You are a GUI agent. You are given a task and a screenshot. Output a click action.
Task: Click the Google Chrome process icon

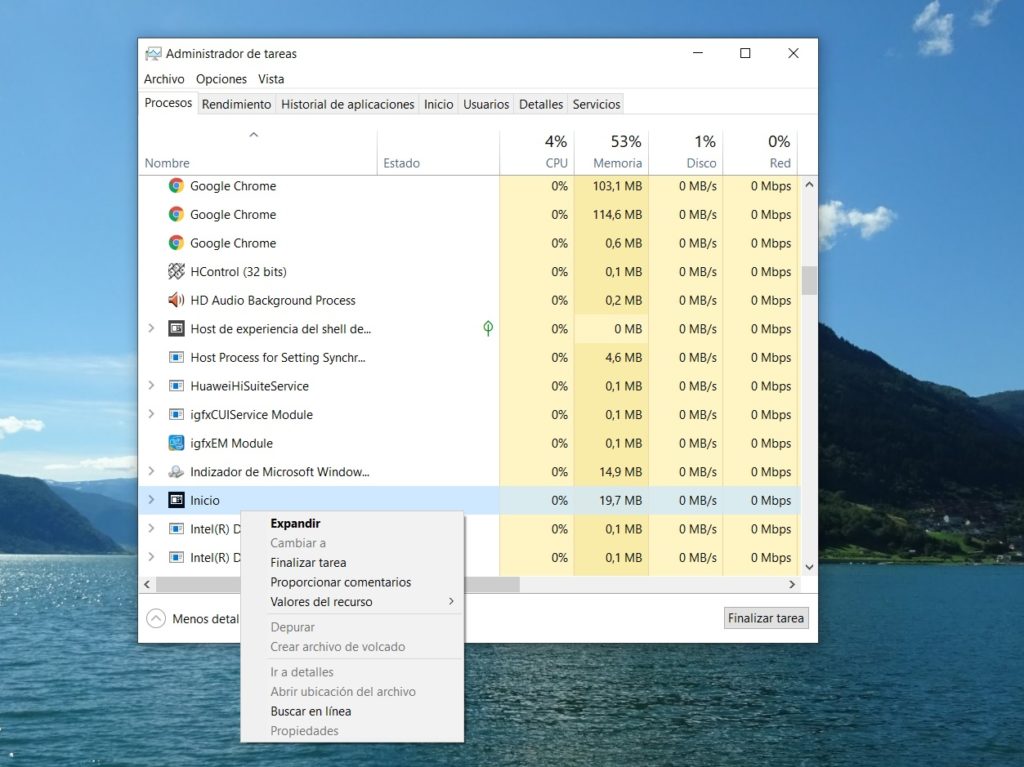coord(175,186)
